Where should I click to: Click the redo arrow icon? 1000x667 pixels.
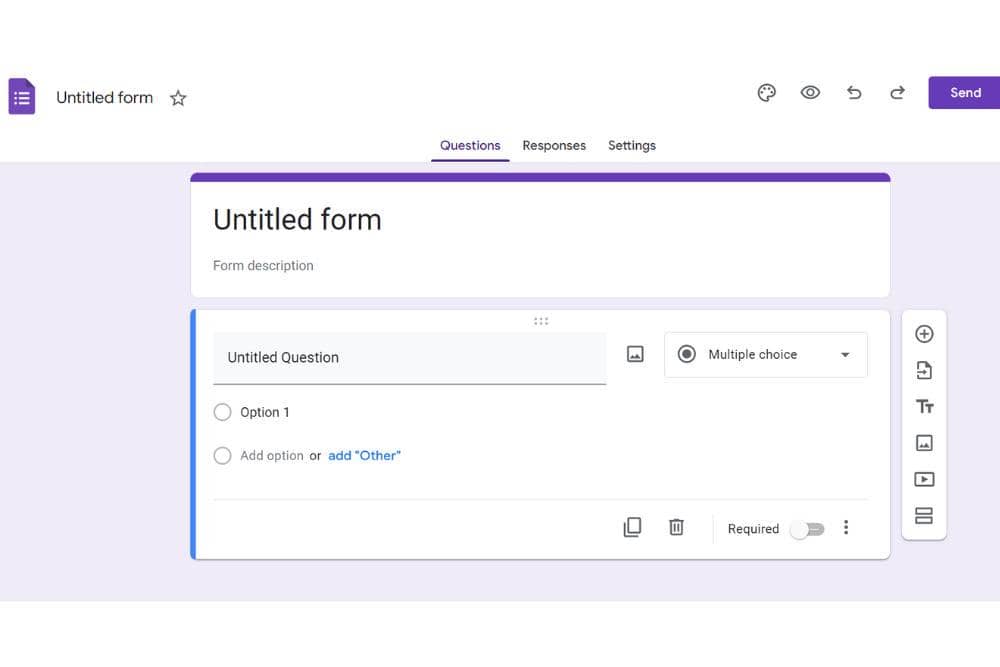pyautogui.click(x=897, y=93)
